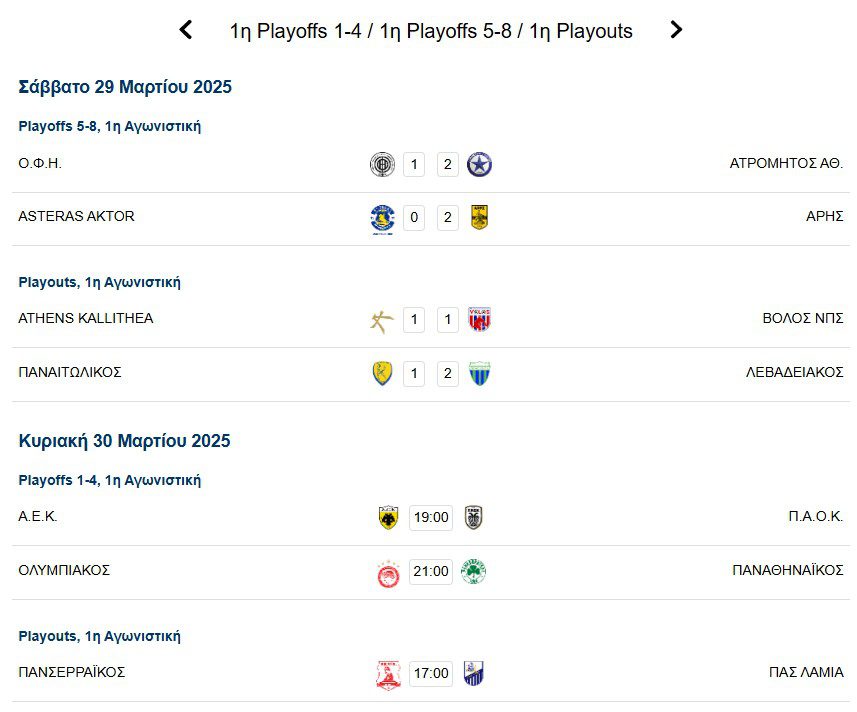Click the Levadeiakos green striped crest

[479, 374]
